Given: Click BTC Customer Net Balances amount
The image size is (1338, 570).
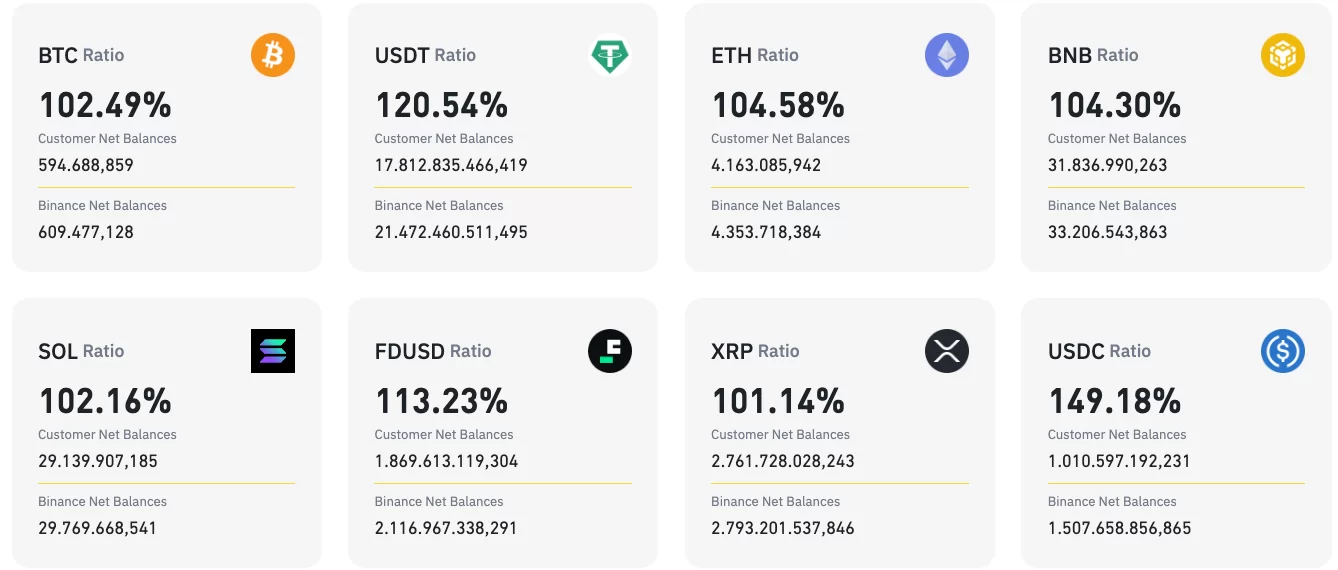Looking at the screenshot, I should pos(86,165).
